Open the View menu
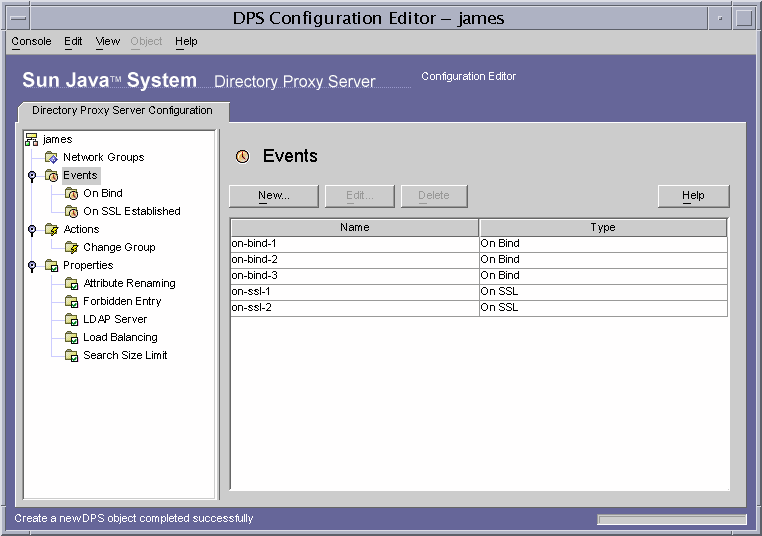The image size is (762, 536). click(107, 41)
